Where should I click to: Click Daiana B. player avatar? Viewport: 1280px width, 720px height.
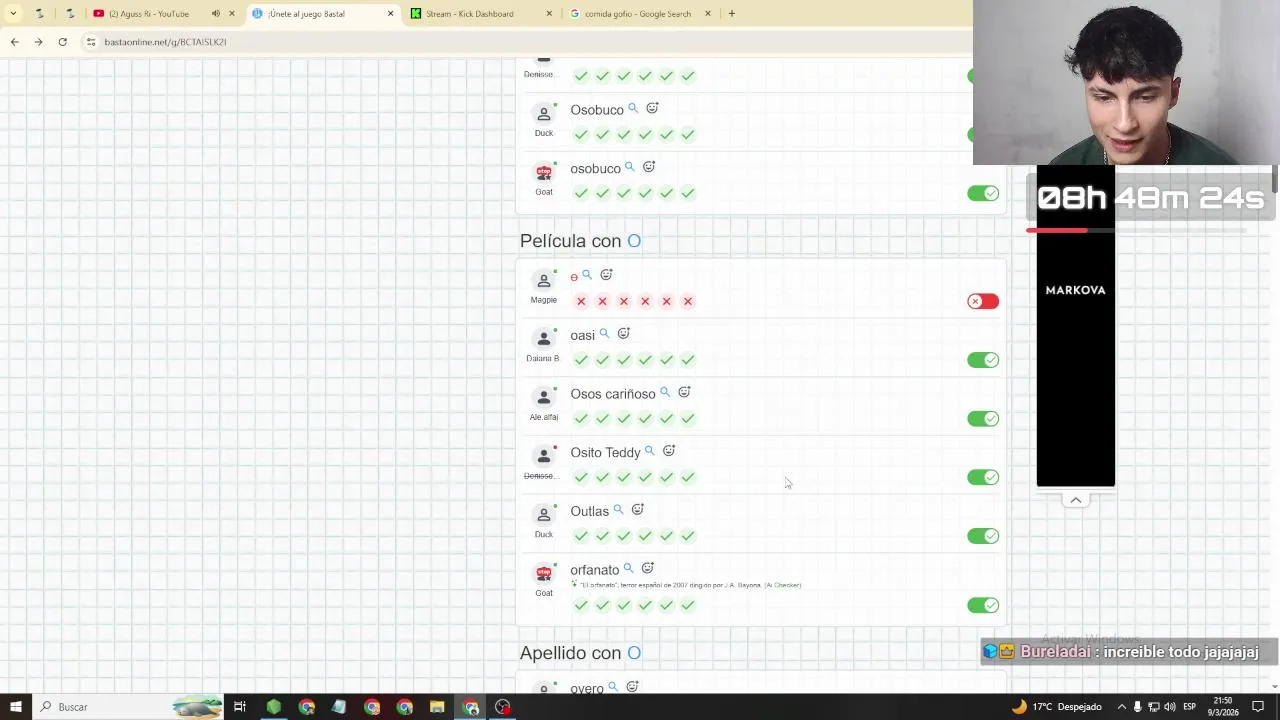coord(544,339)
